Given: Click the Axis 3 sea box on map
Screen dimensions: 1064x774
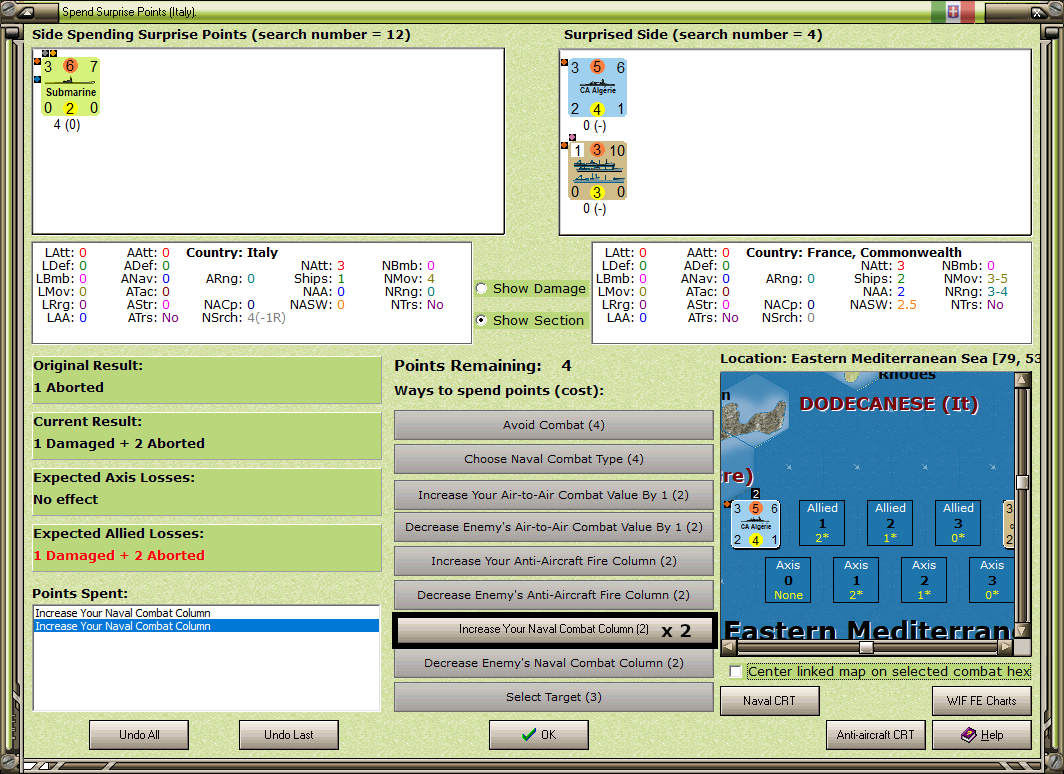Looking at the screenshot, I should coord(992,580).
